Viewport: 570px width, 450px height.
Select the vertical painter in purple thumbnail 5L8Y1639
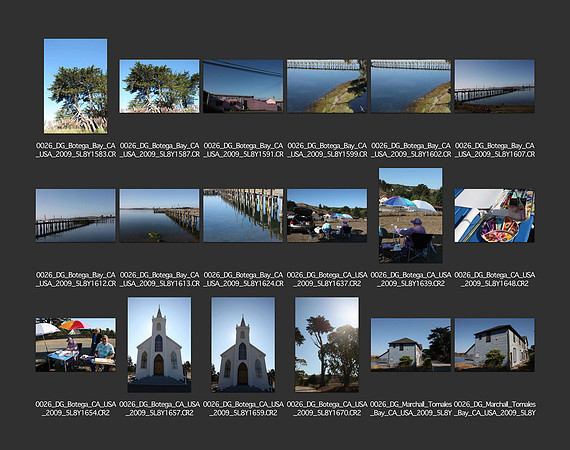411,215
